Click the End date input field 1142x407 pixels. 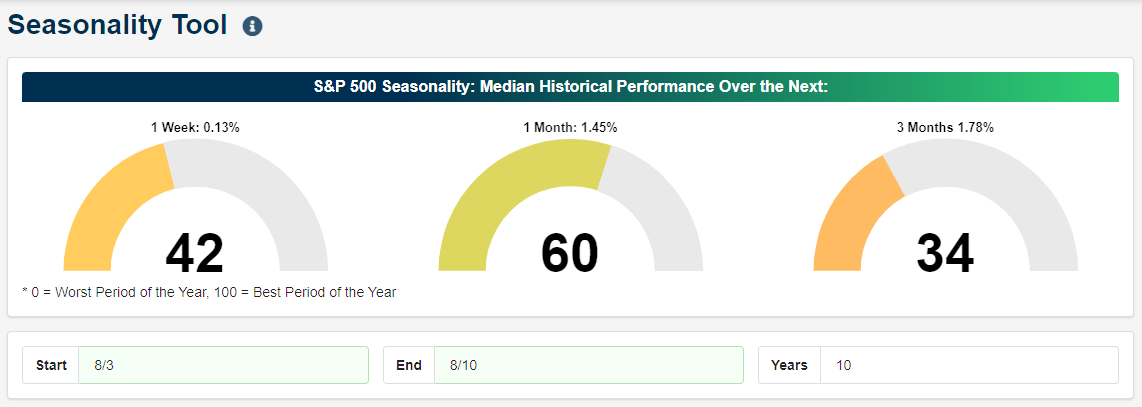coord(588,365)
